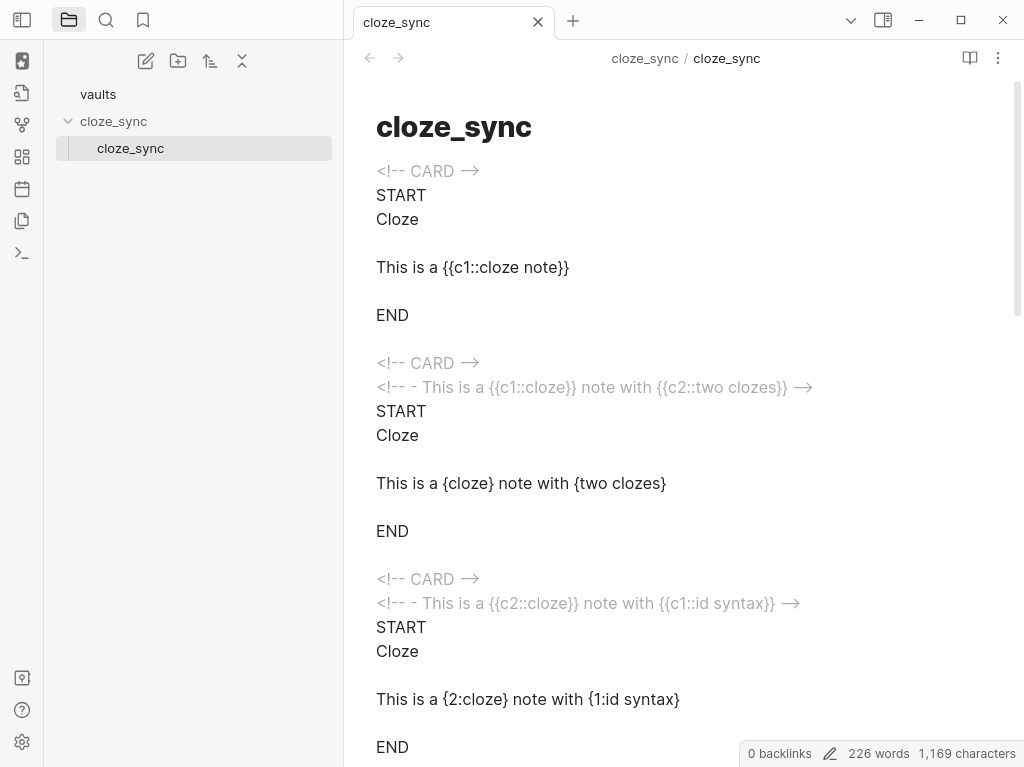Image resolution: width=1024 pixels, height=767 pixels.
Task: Open today's daily note
Action: click(22, 189)
